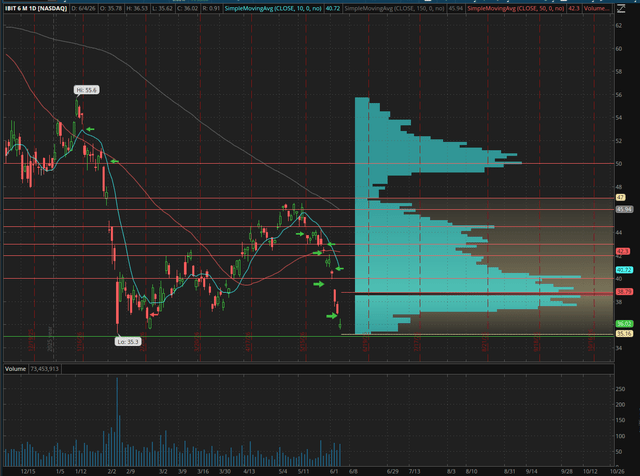Select the SimpleMovingAvg (CLOSE, 50, 0, no) study label
The image size is (640, 476).
[516, 8]
